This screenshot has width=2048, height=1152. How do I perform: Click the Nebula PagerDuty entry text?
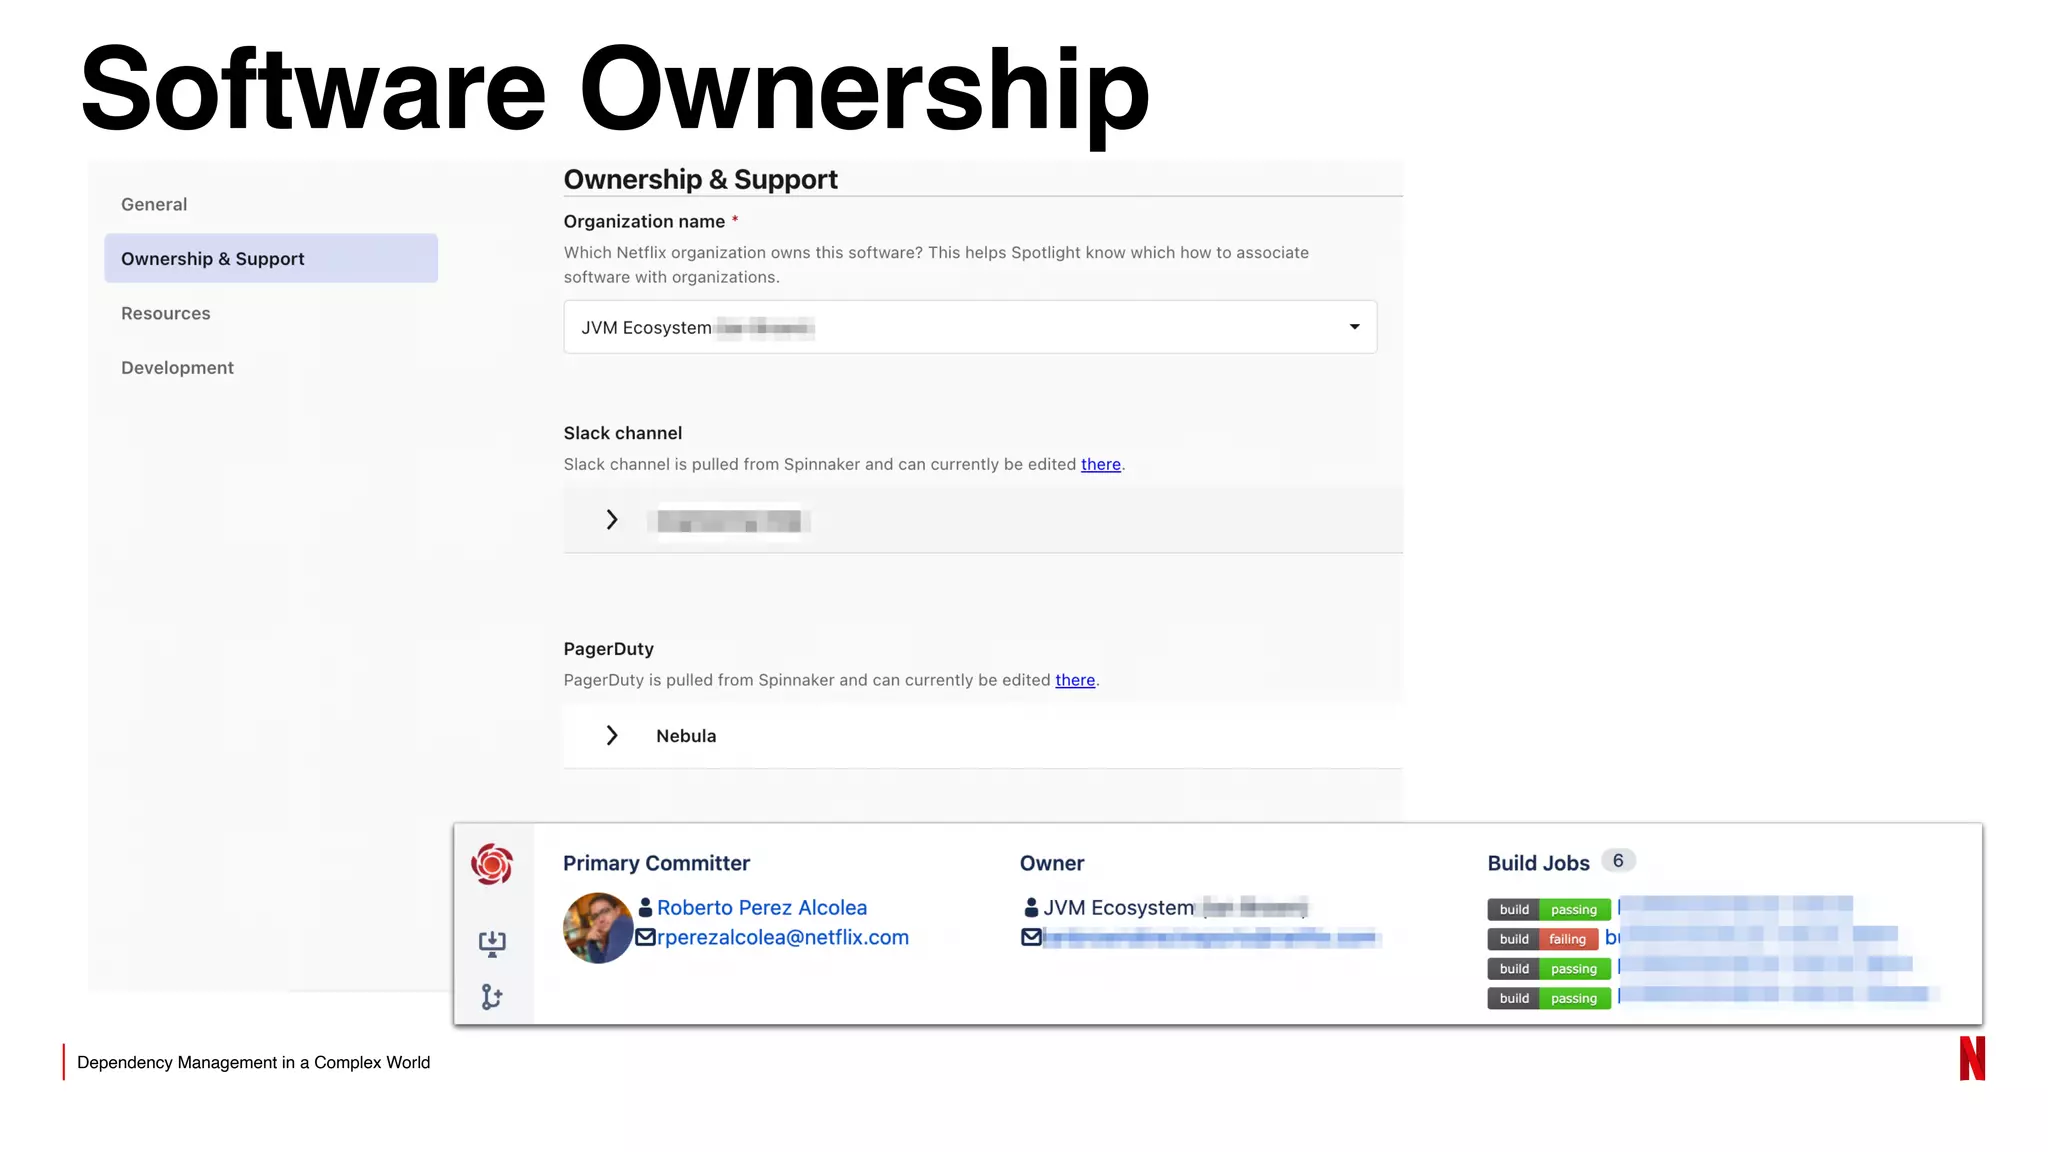[x=686, y=736]
